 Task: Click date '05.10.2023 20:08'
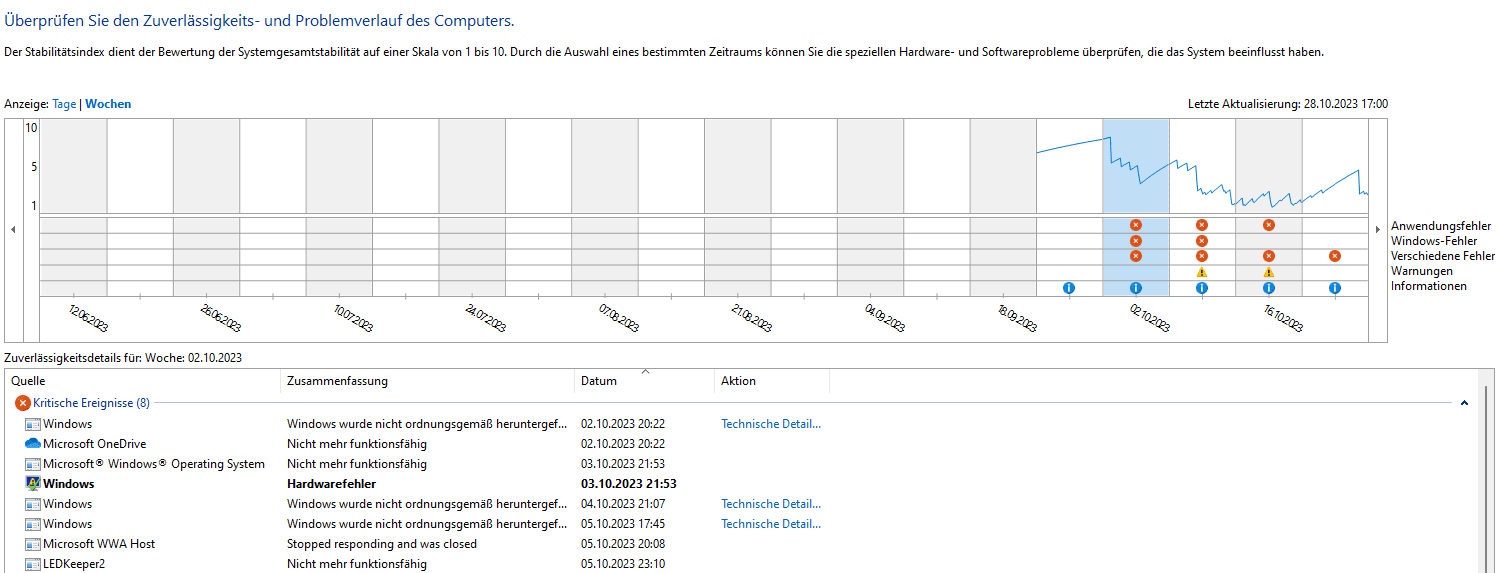[623, 544]
